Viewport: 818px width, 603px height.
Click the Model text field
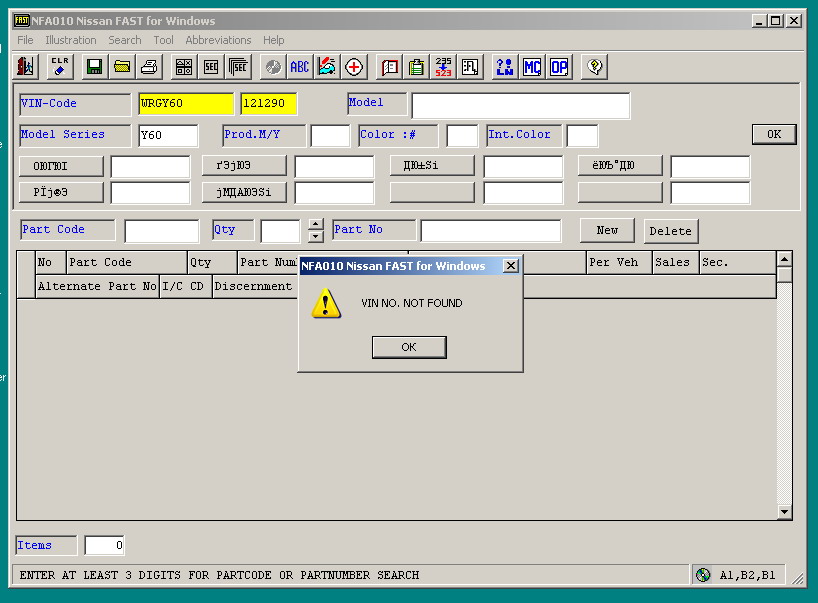[521, 106]
